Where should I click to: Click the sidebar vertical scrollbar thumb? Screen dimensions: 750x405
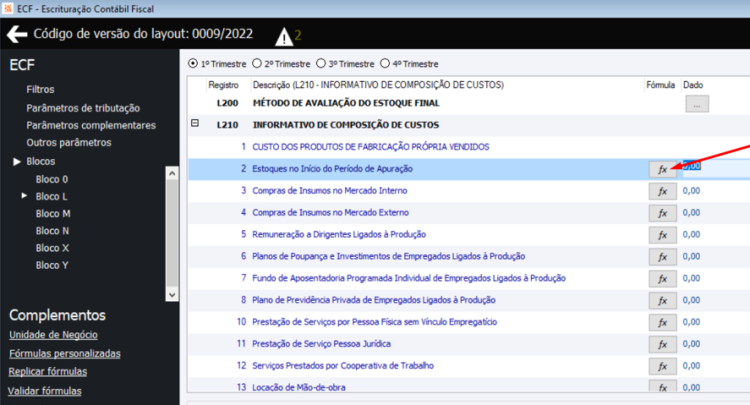click(x=172, y=234)
